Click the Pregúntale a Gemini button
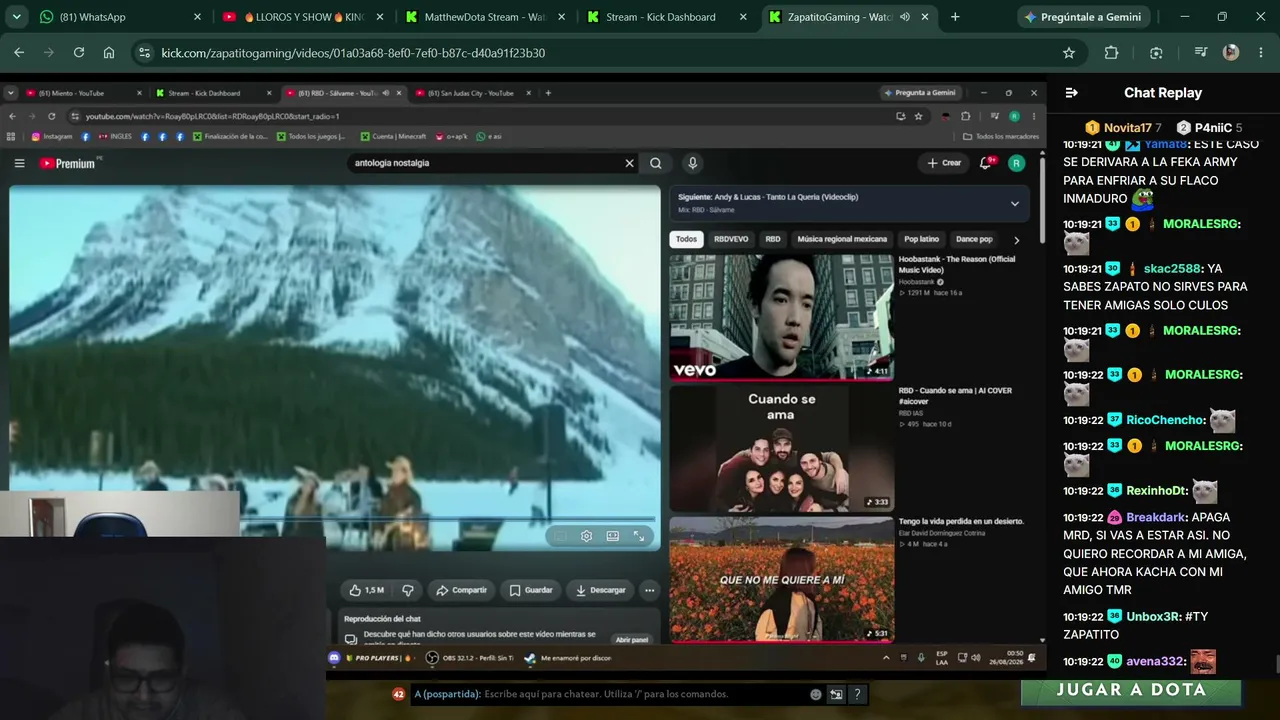Screen dimensions: 1280x720 [1083, 17]
